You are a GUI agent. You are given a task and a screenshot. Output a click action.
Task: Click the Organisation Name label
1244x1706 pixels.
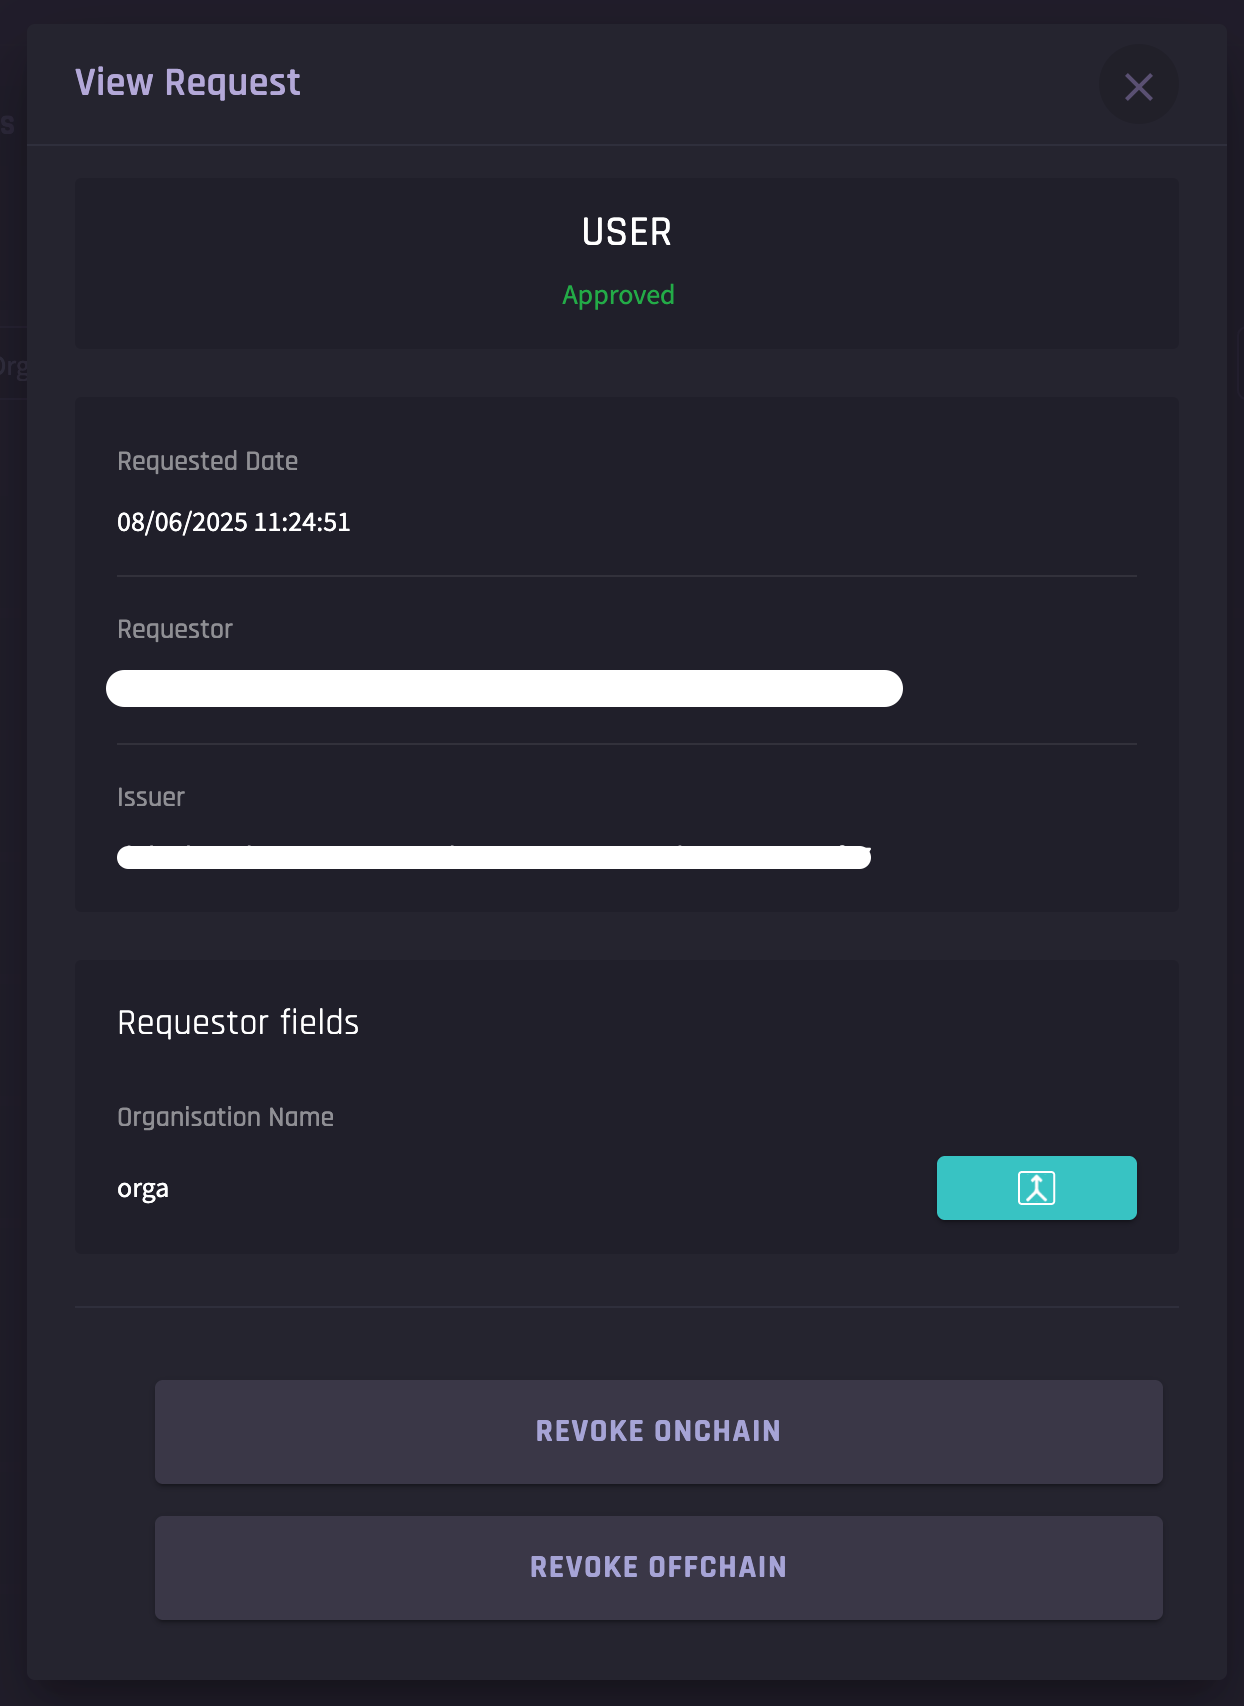225,1117
